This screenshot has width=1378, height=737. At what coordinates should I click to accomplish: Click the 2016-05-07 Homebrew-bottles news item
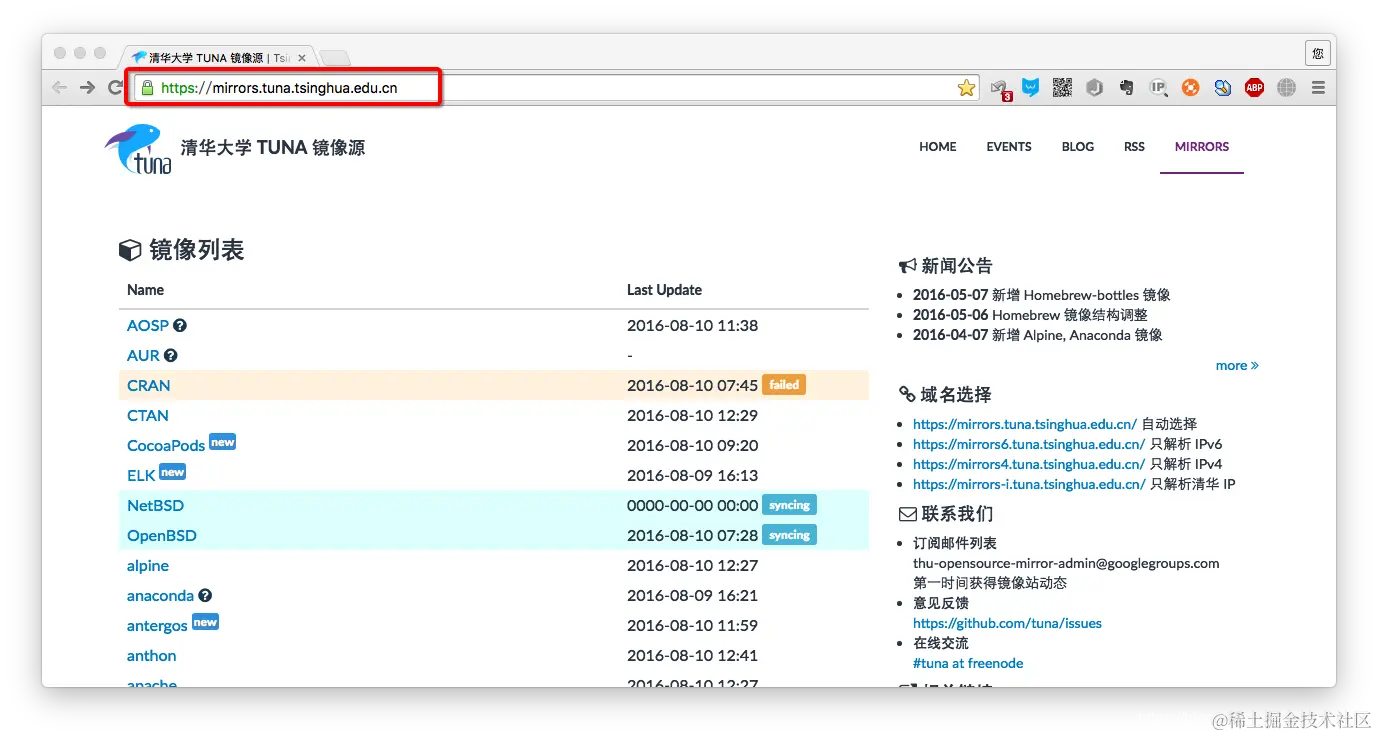[1041, 295]
